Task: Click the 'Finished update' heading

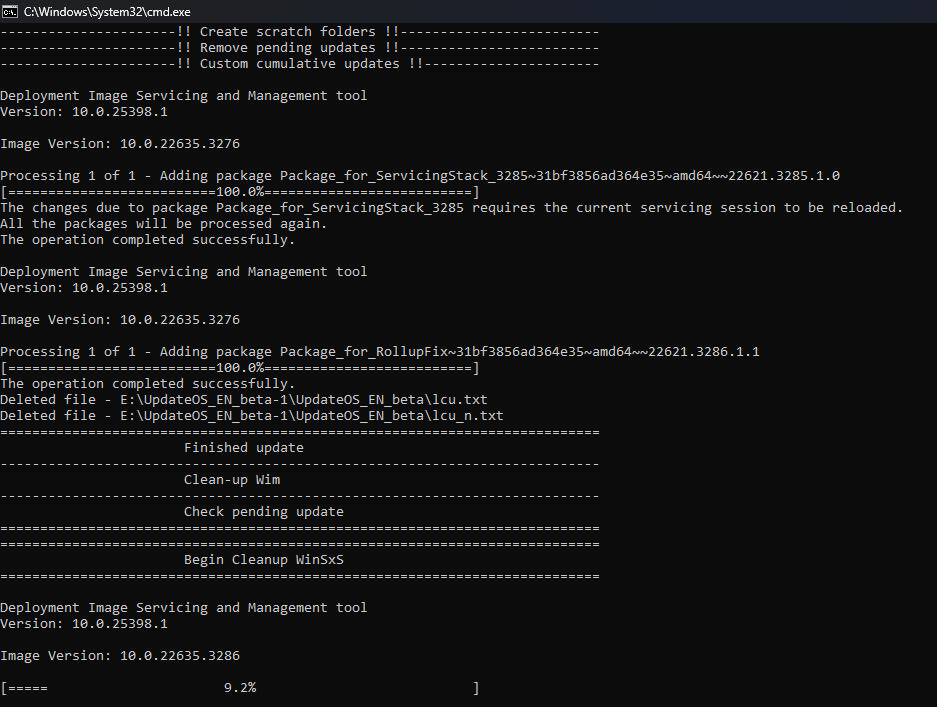Action: click(244, 448)
